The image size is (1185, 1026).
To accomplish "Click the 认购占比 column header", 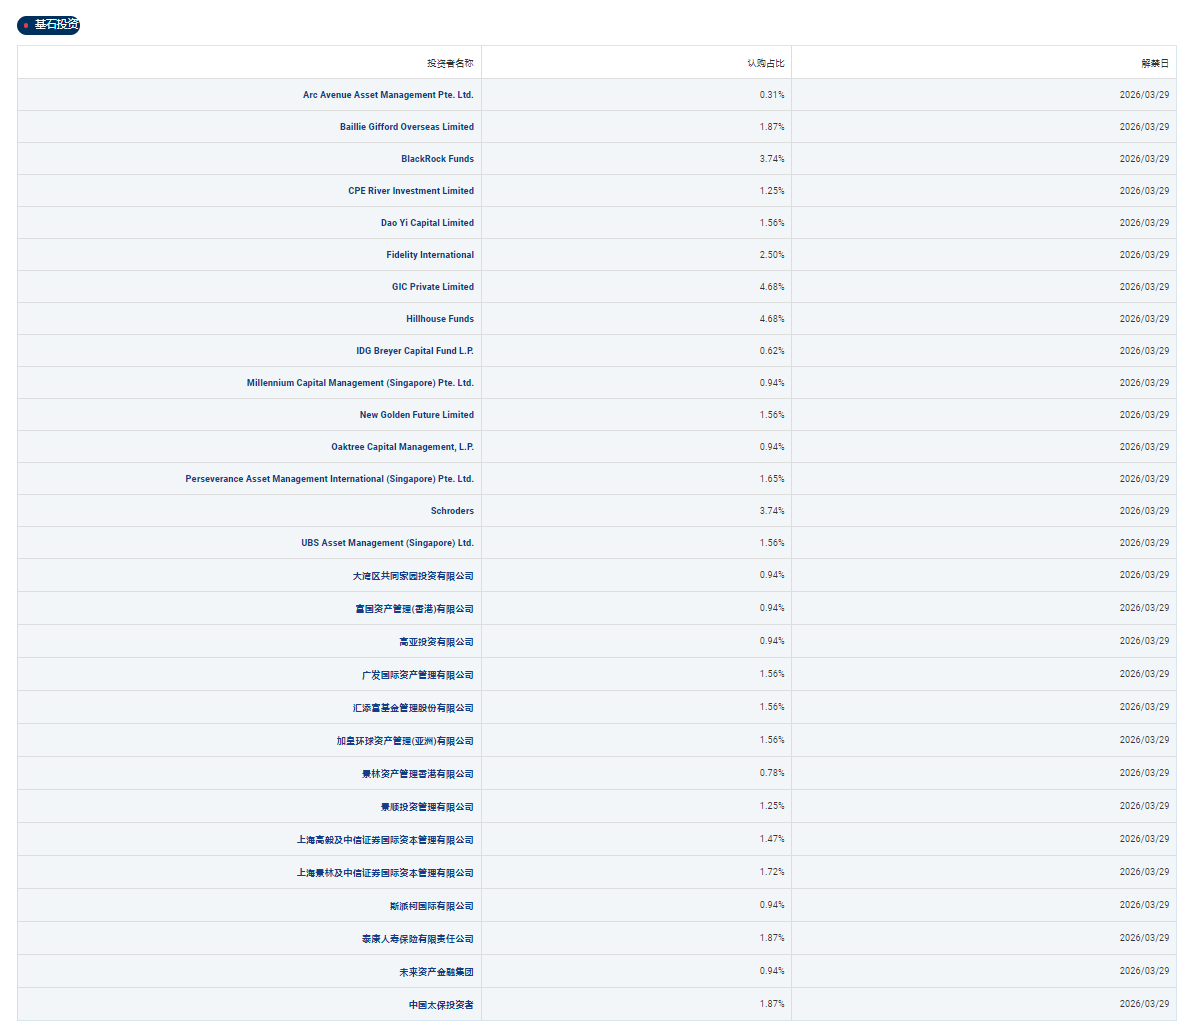I will pyautogui.click(x=766, y=63).
